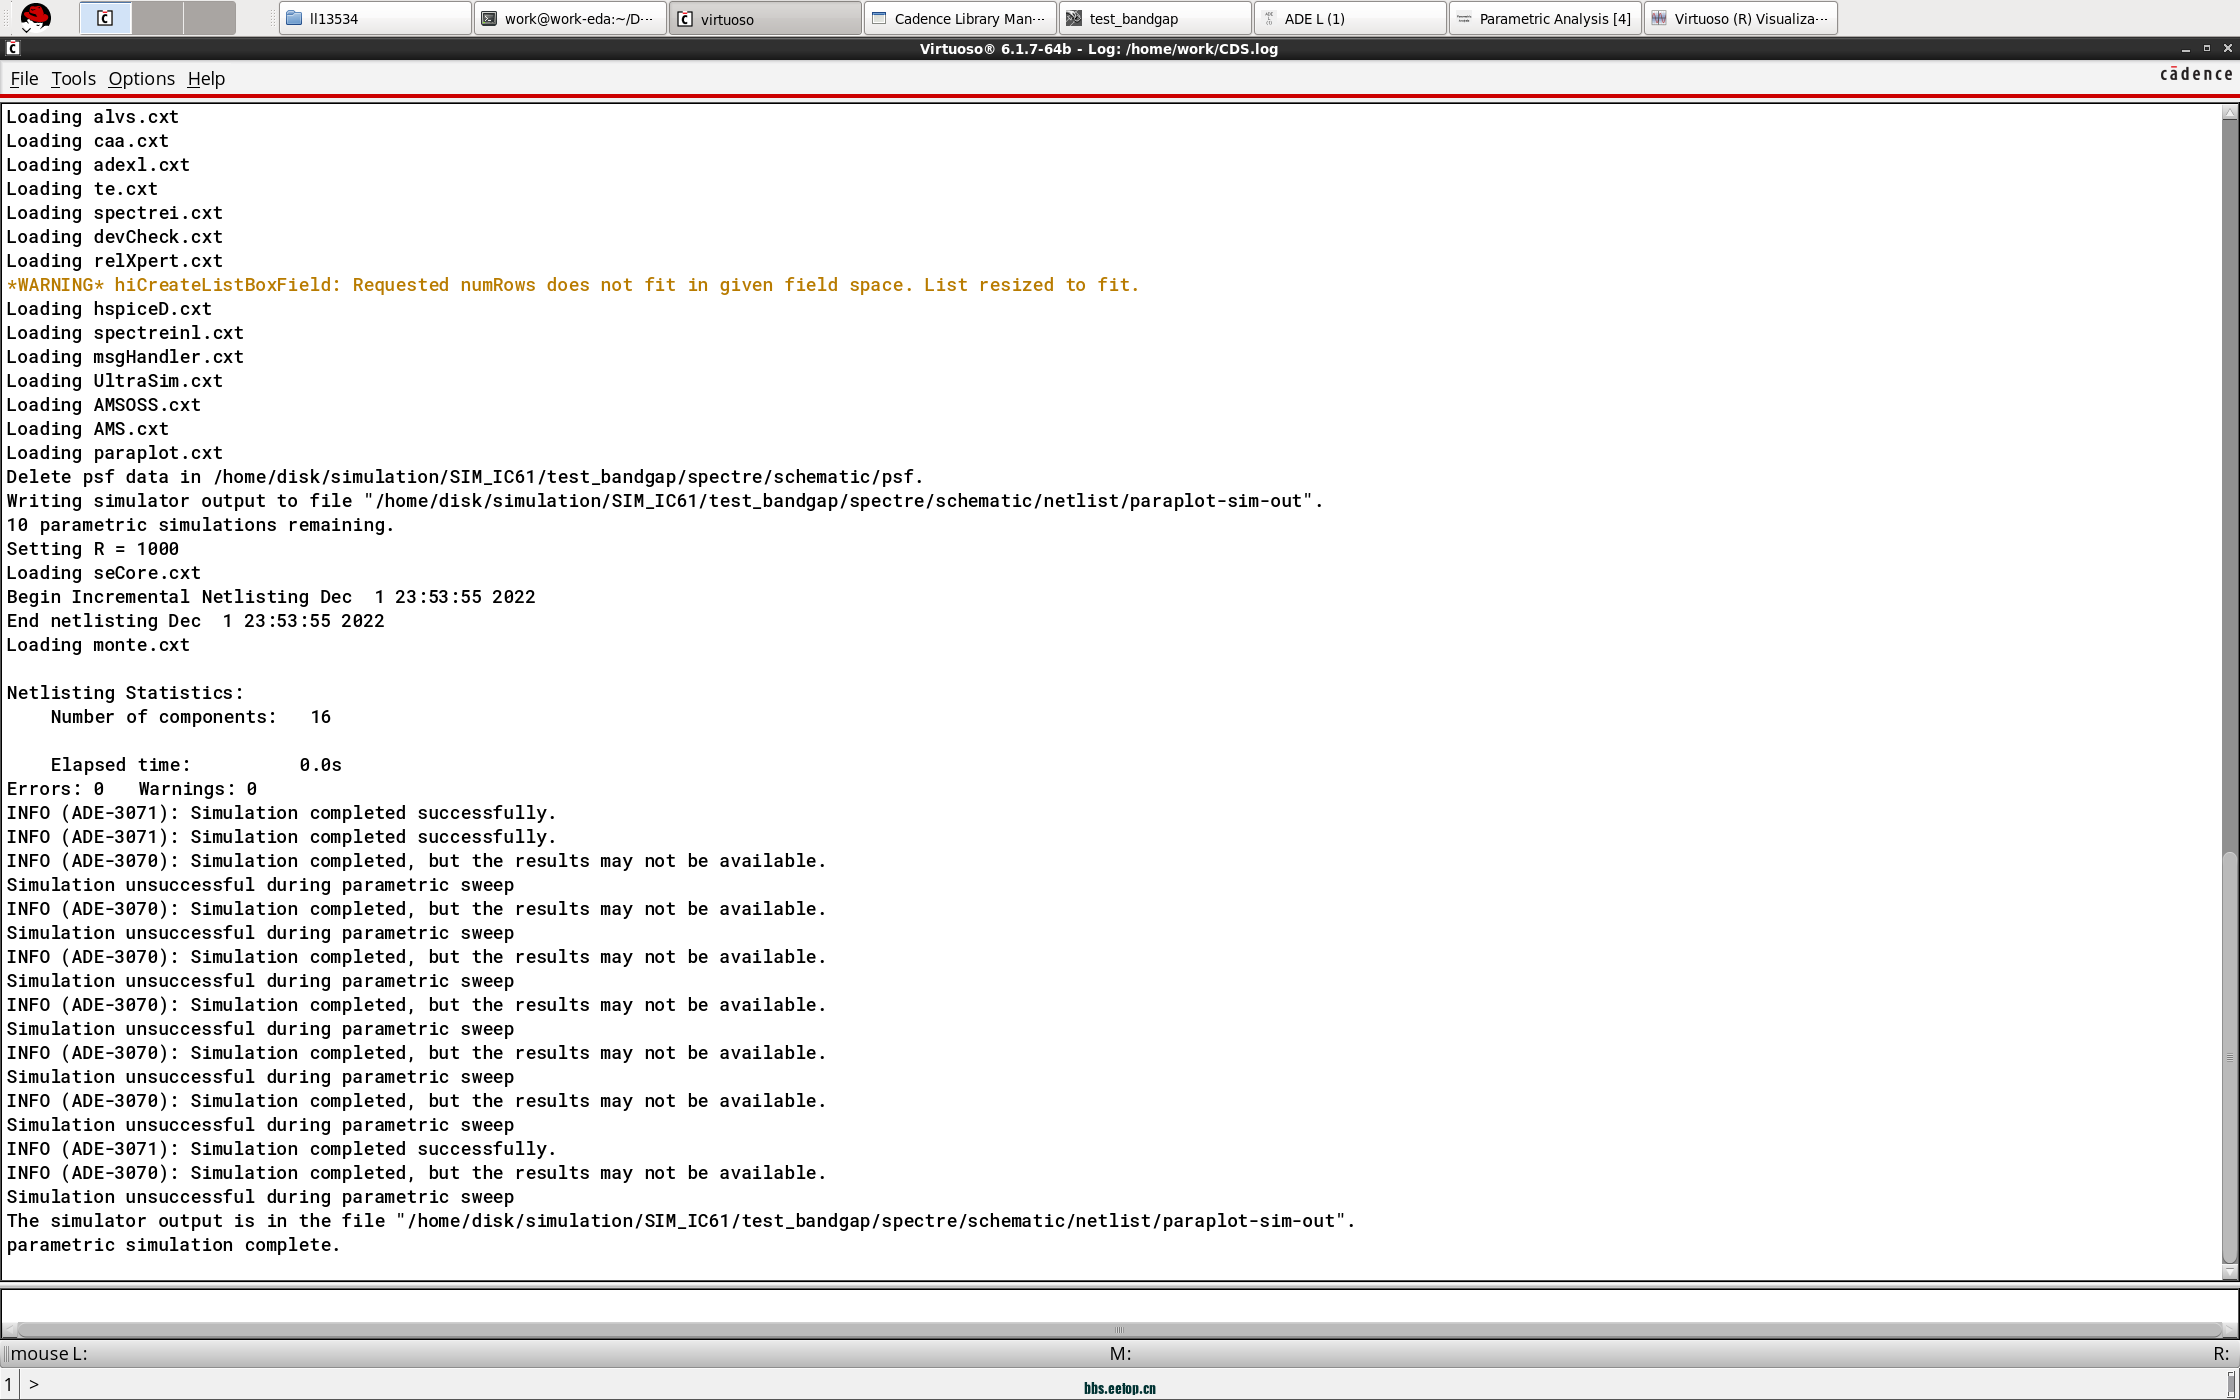Viewport: 2240px width, 1400px height.
Task: Switch to first workspace showing Virtuoso icon
Action: (x=105, y=18)
